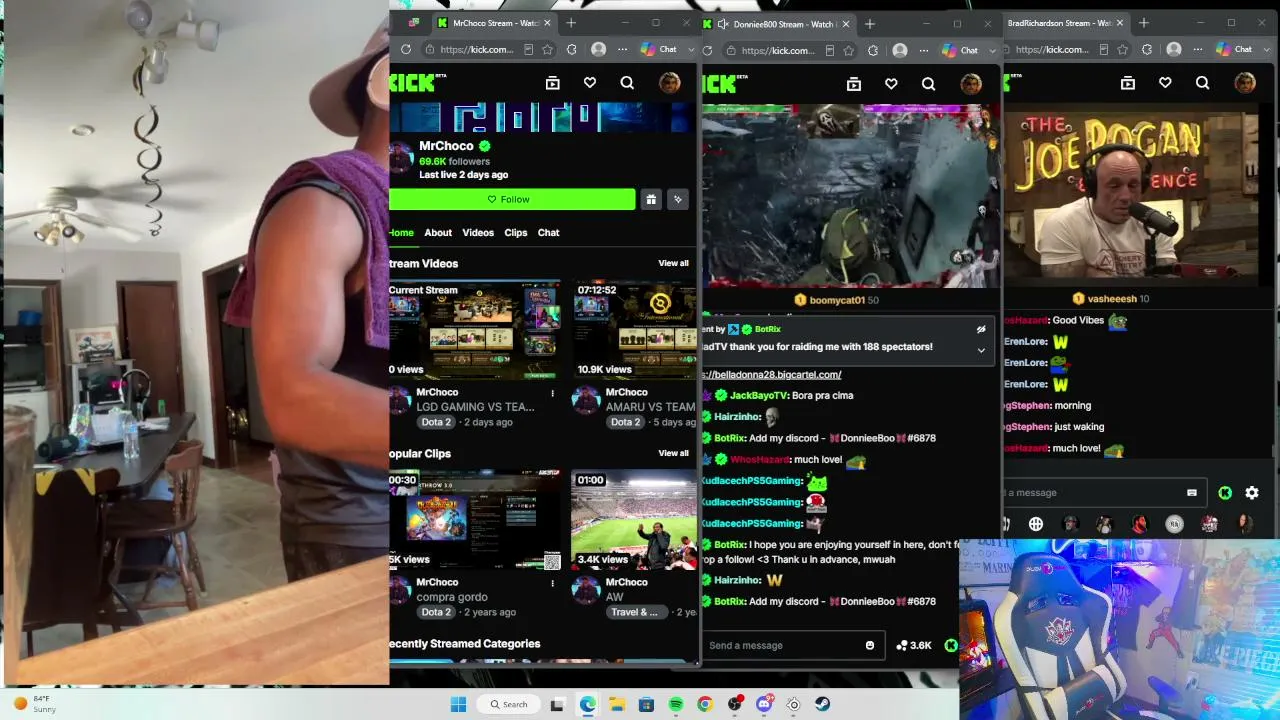The width and height of the screenshot is (1280, 720).
Task: Open Steam from the taskbar
Action: [823, 704]
